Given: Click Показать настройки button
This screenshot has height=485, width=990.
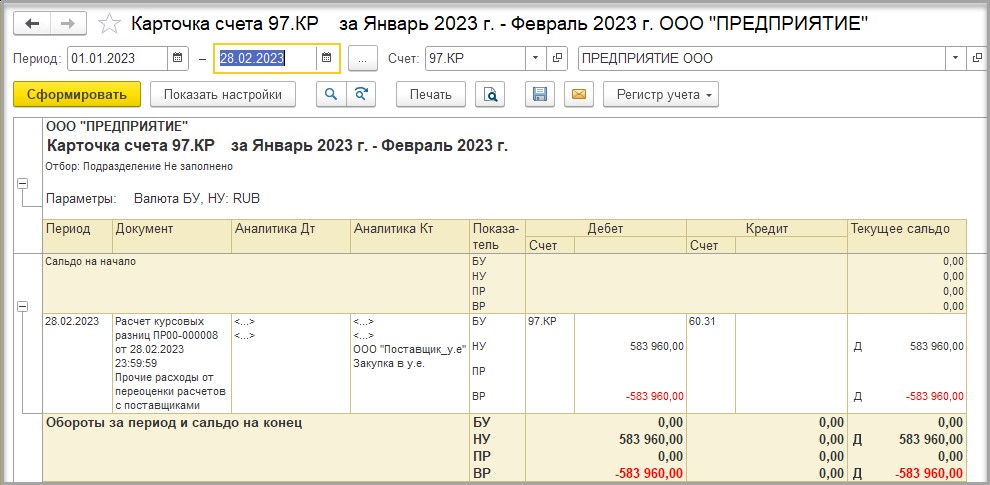Looking at the screenshot, I should (x=223, y=95).
